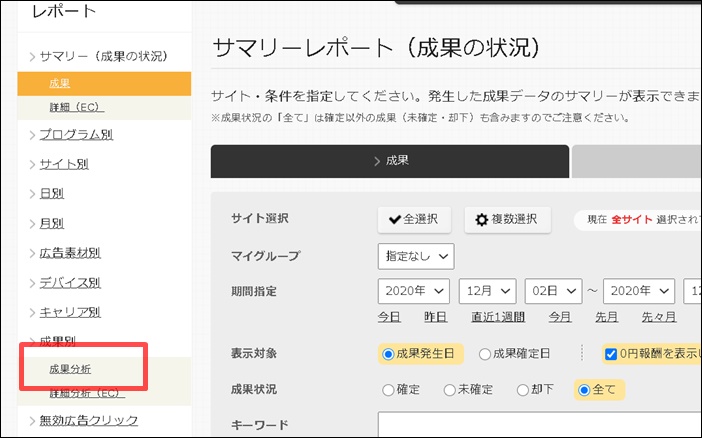Click the 直近1週間 period link
Viewport: 702px width, 438px height.
tap(500, 317)
